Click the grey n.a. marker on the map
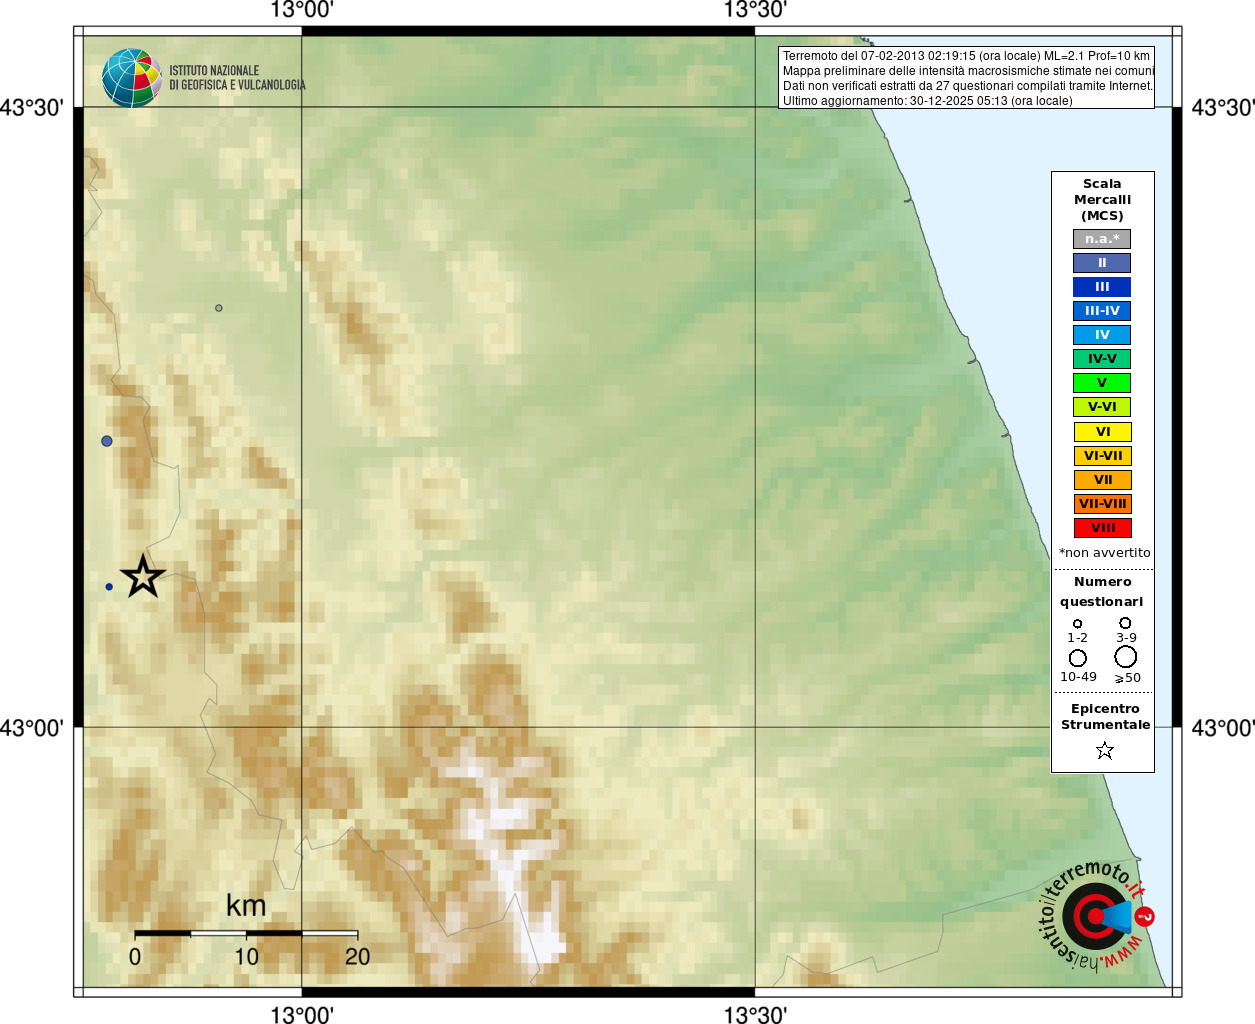 [219, 308]
